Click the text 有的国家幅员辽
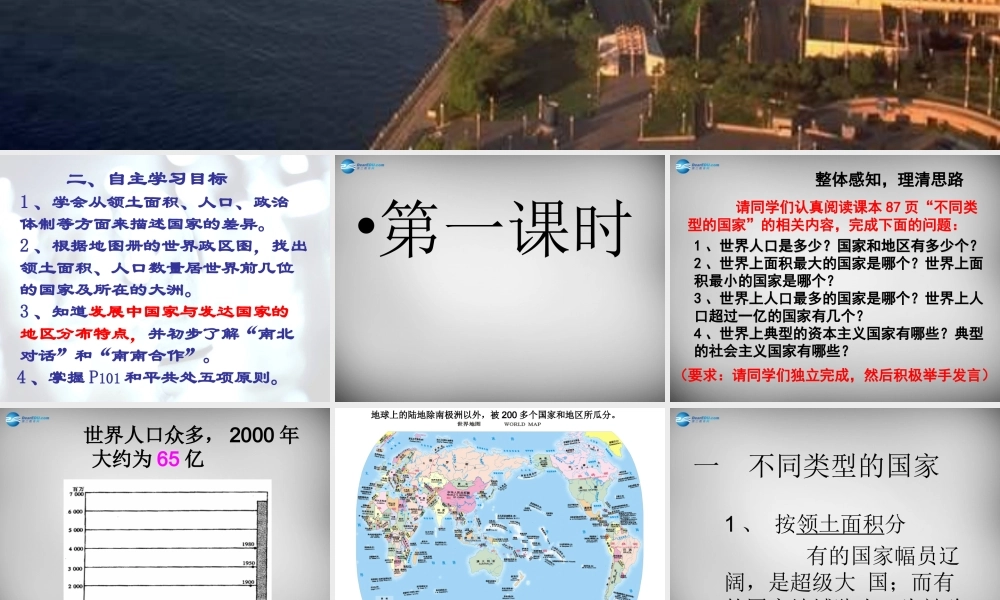Viewport: 1000px width, 600px height. (x=883, y=555)
